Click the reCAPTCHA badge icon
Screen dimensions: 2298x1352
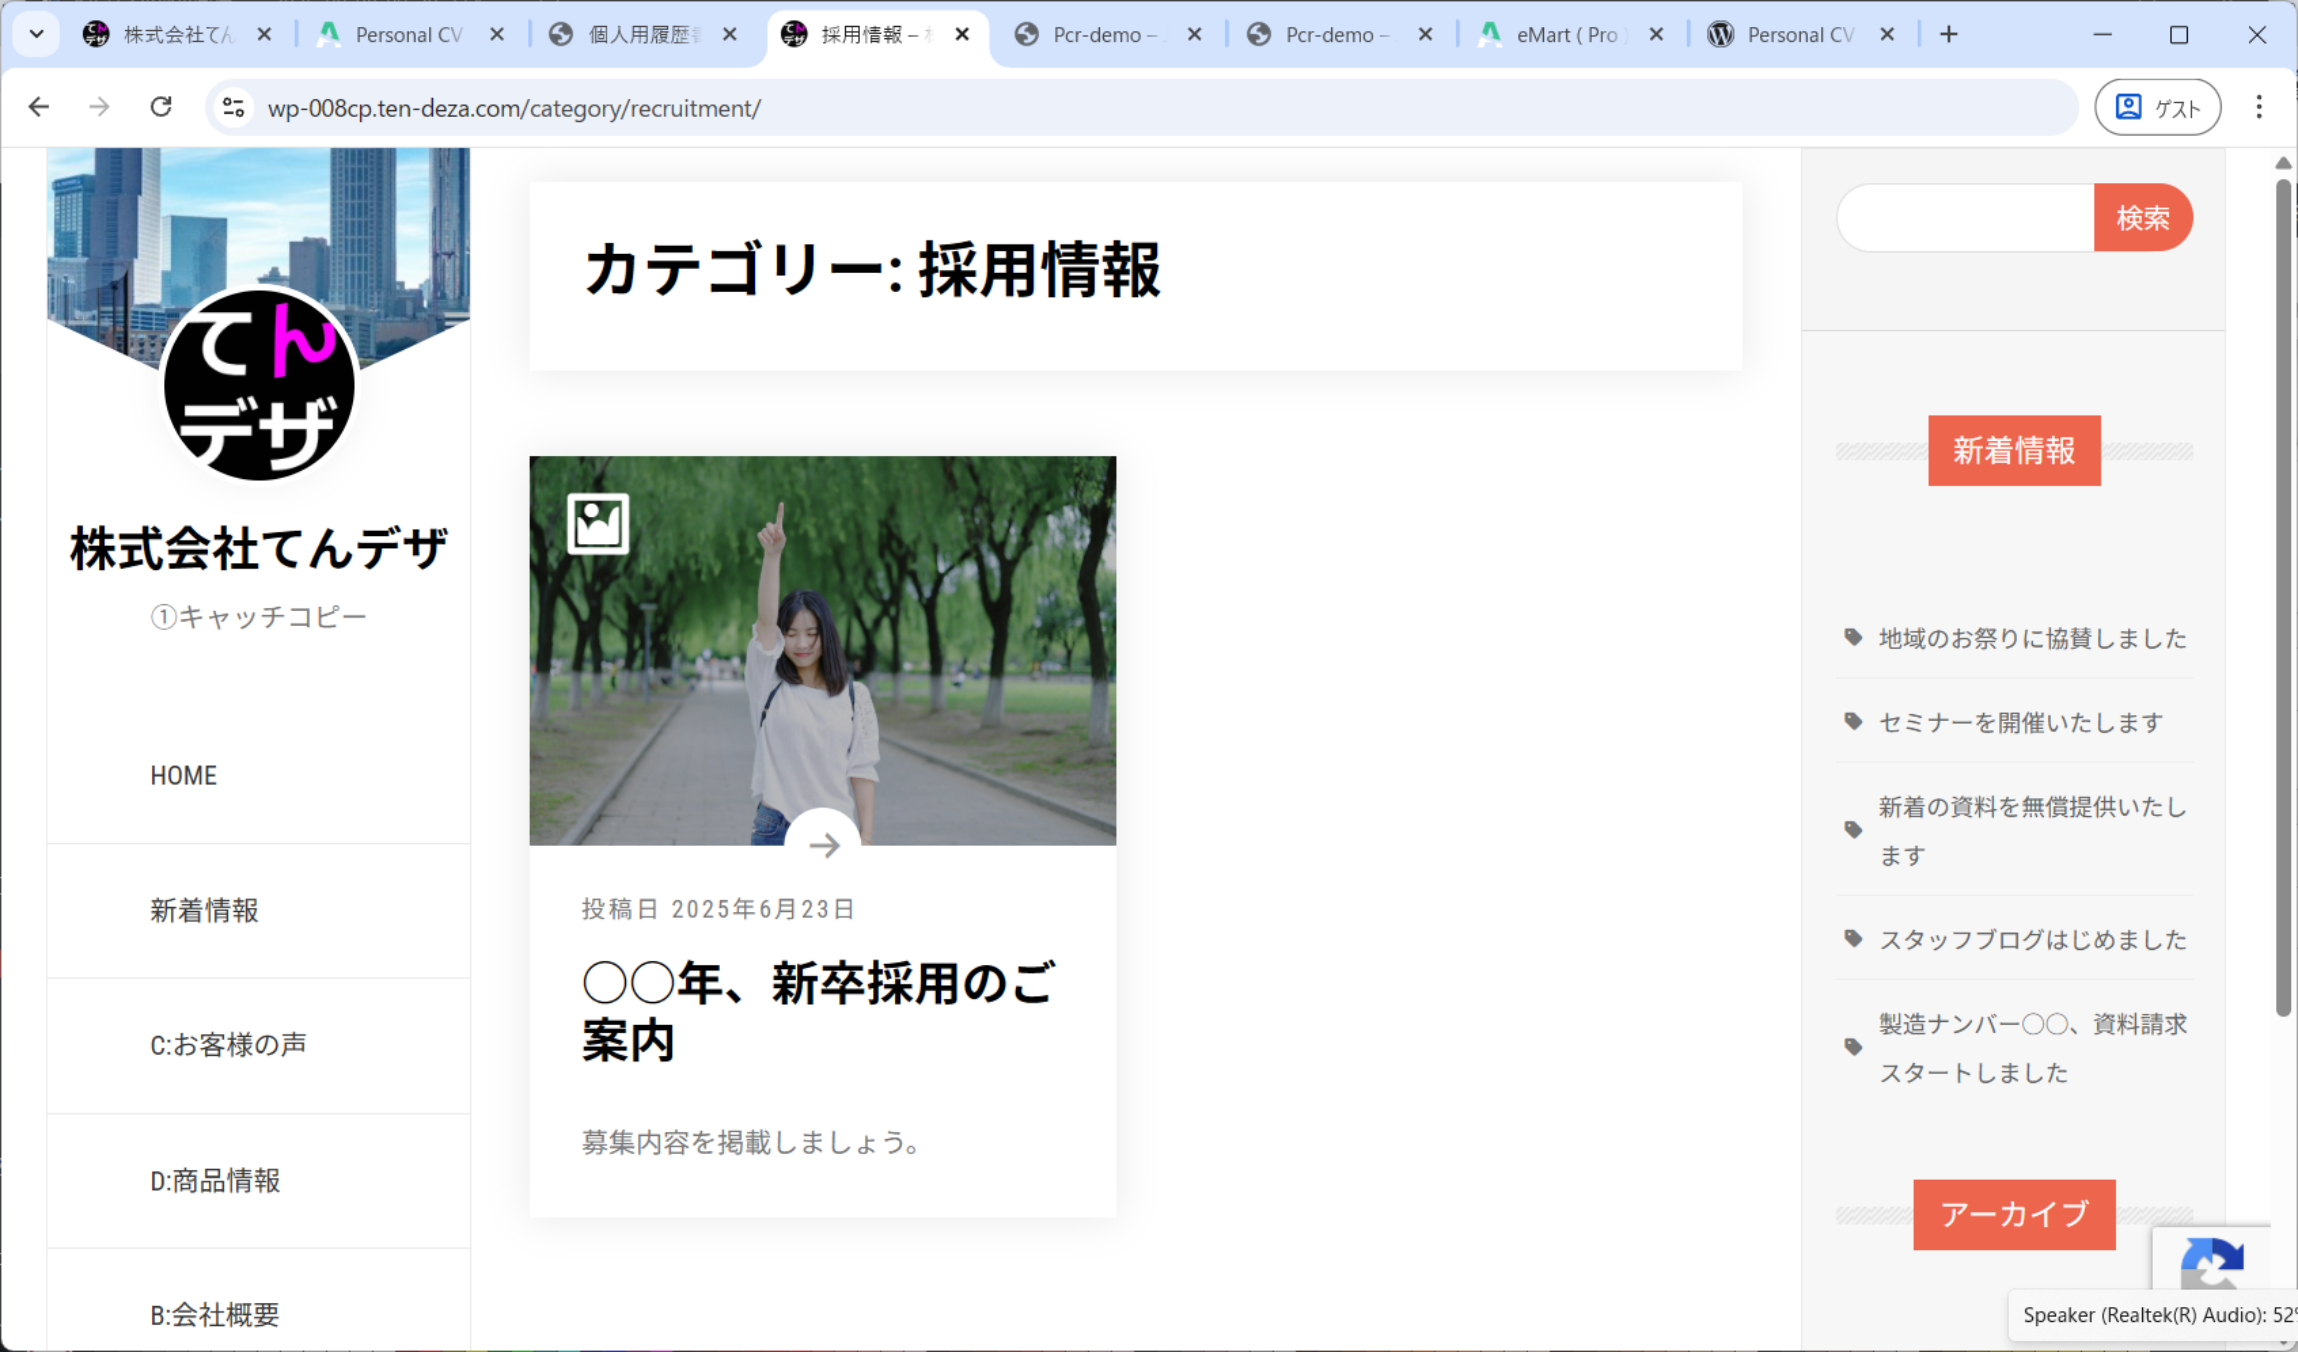click(2212, 1262)
